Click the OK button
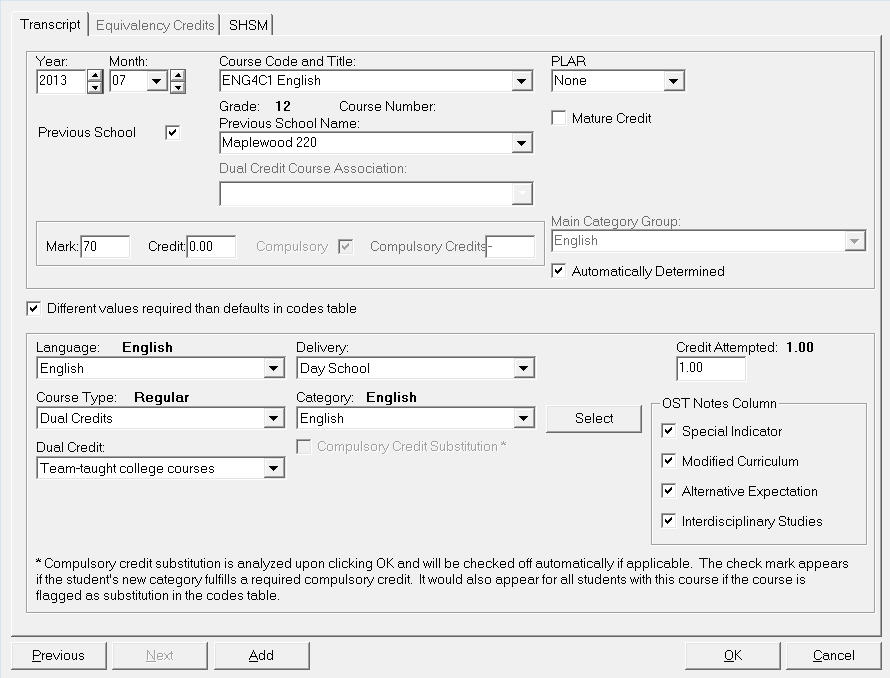 coord(733,655)
